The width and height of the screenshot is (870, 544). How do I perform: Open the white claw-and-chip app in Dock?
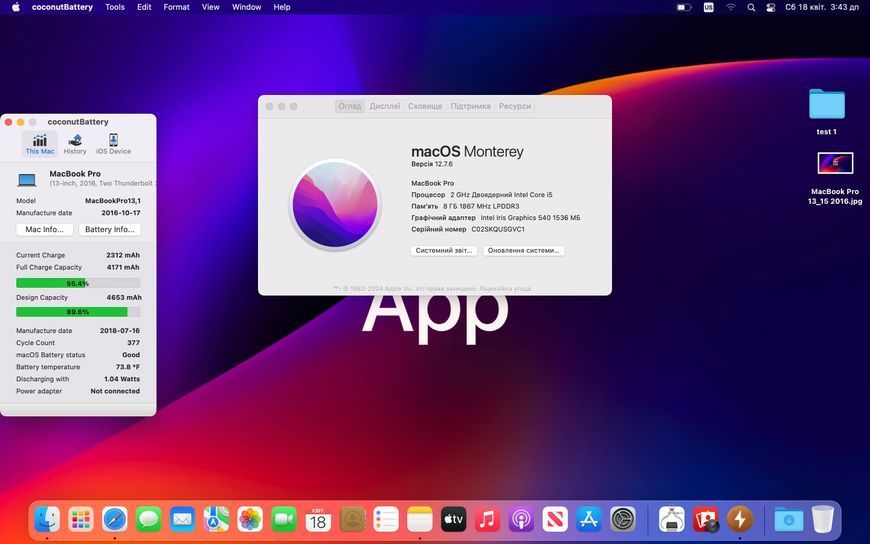point(671,520)
